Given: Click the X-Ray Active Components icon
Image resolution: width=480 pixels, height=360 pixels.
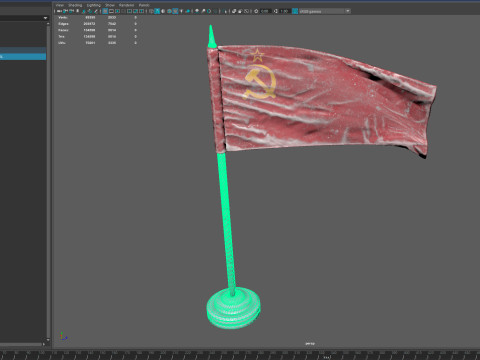Looking at the screenshot, I should [x=240, y=11].
